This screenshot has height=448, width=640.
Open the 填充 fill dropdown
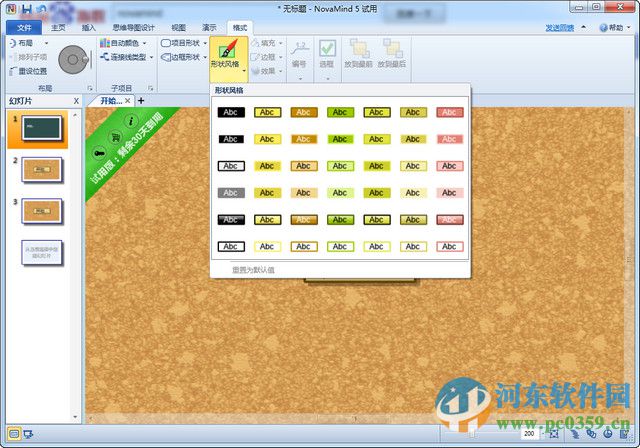point(267,43)
